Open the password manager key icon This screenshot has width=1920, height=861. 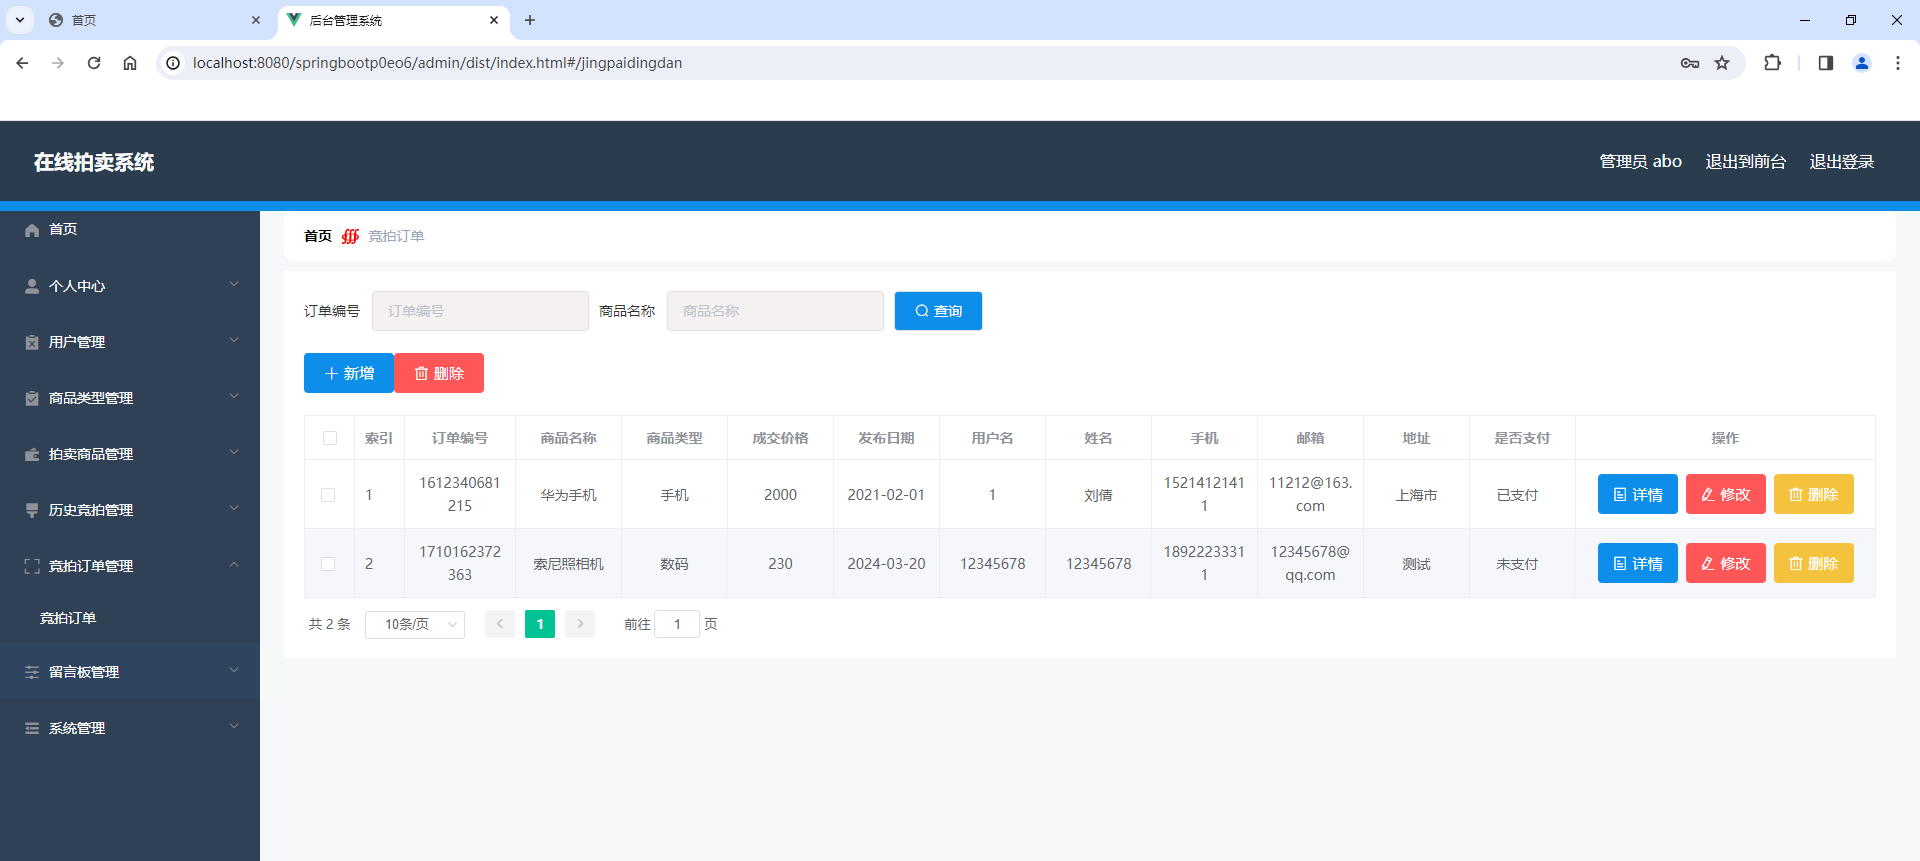(x=1690, y=63)
